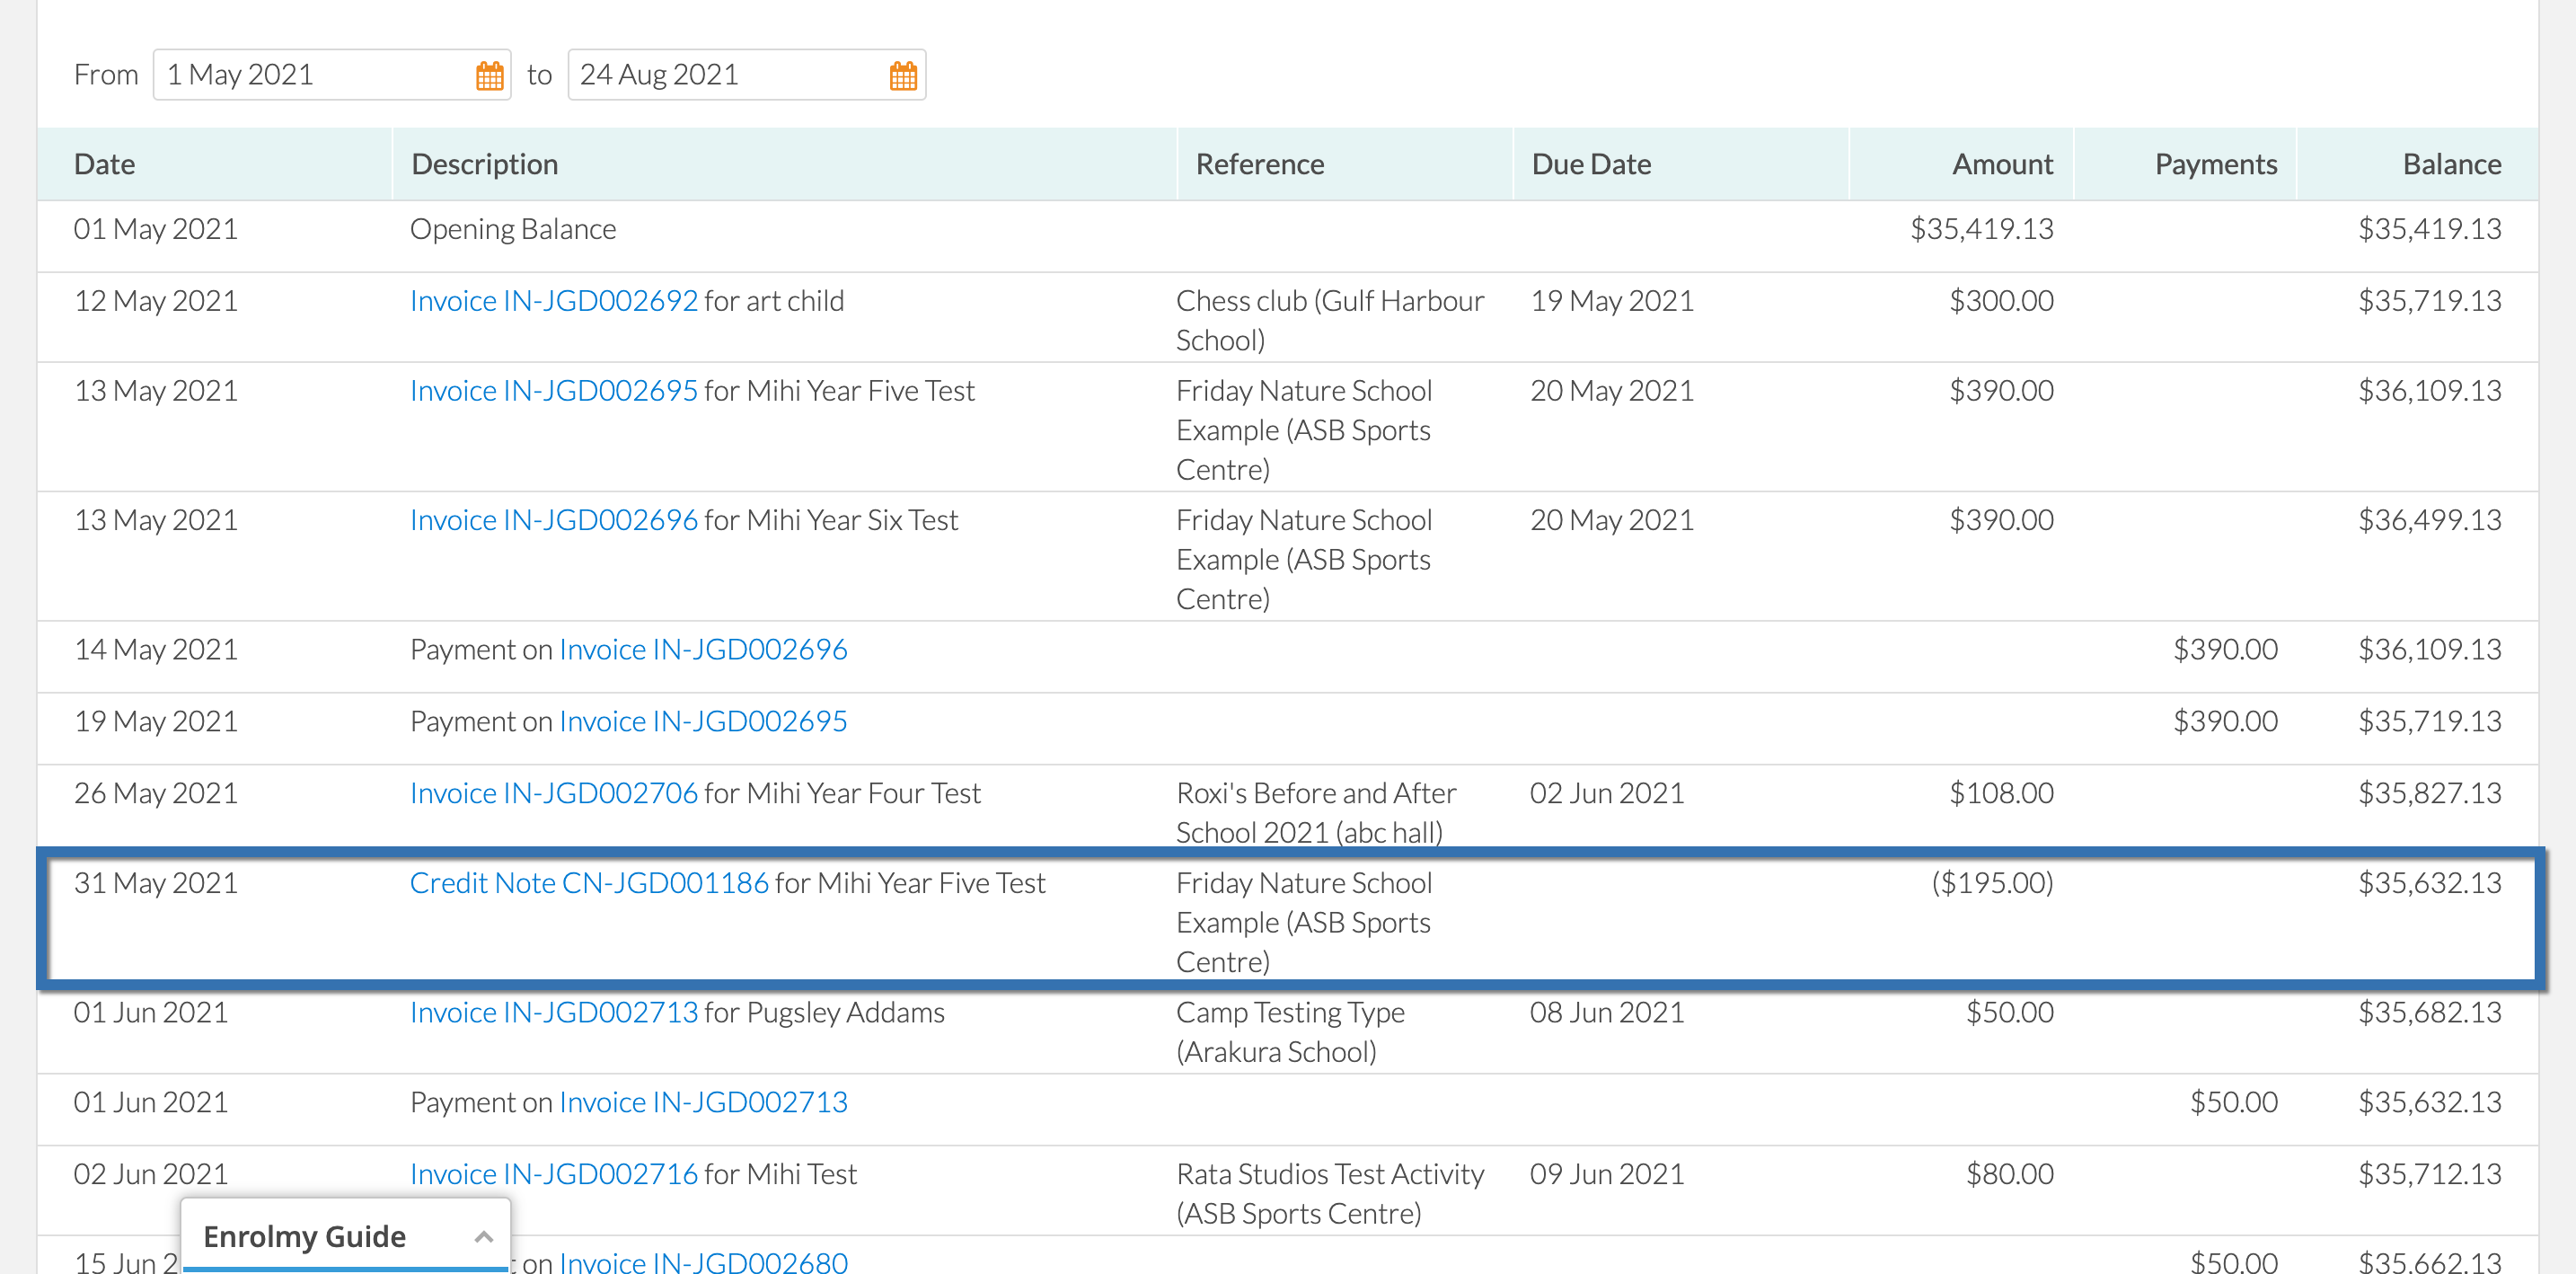2576x1274 pixels.
Task: Open the From date calendar picker icon
Action: 489,75
